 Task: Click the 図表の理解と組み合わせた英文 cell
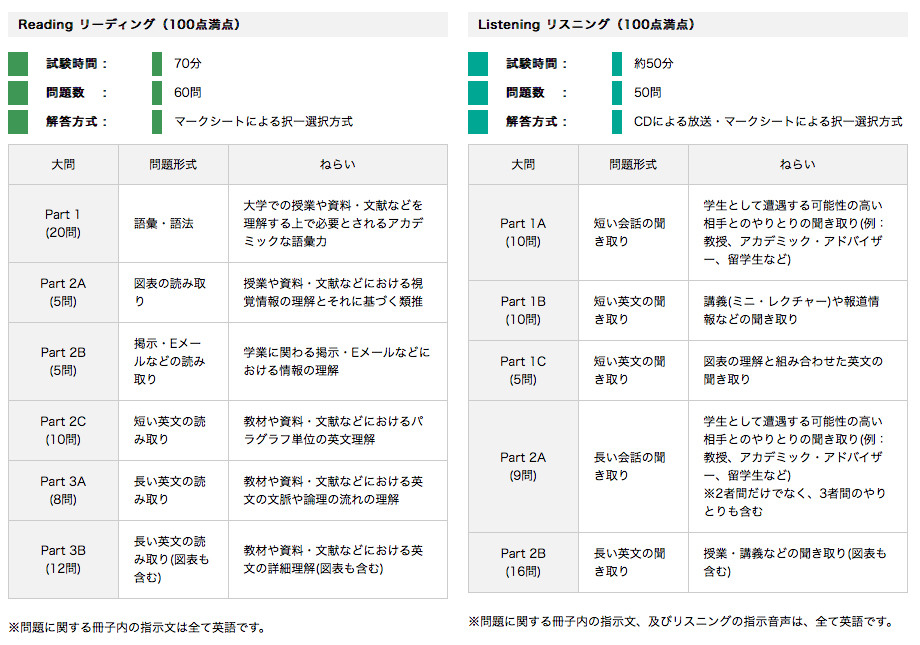pos(798,370)
